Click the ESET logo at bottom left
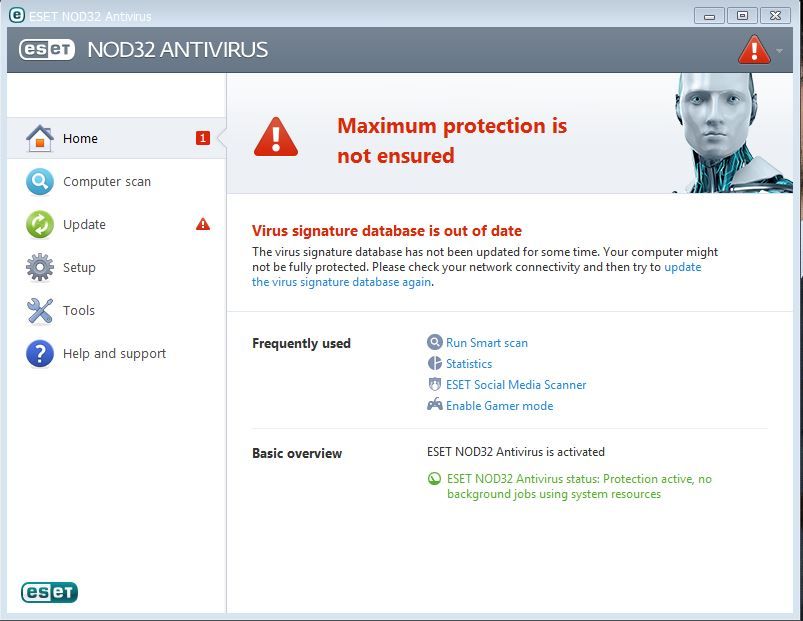The width and height of the screenshot is (803, 621). click(x=49, y=592)
